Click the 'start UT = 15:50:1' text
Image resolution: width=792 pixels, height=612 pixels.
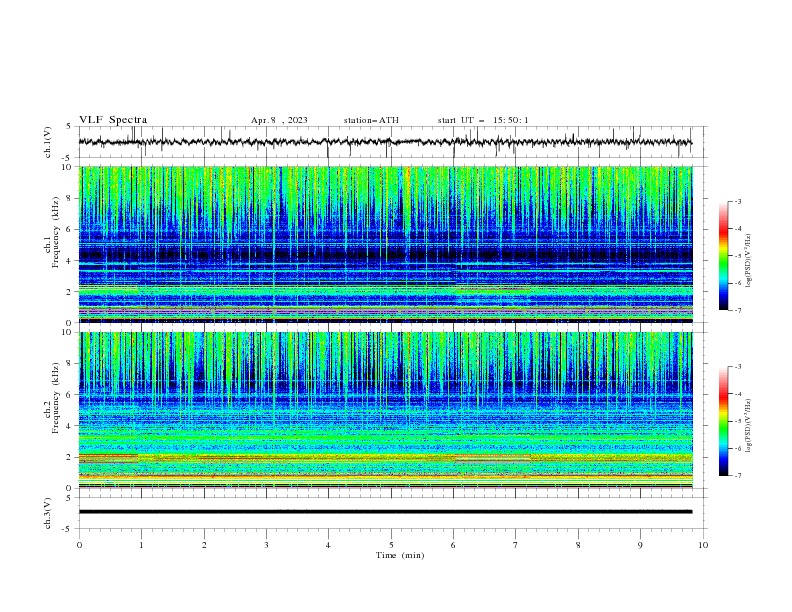[483, 120]
